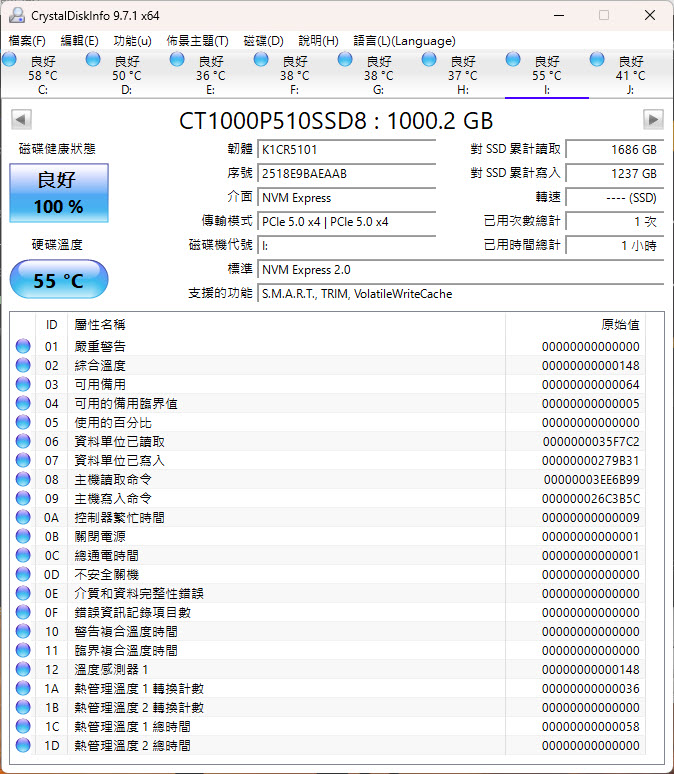Click the status icon for 0D 不安全關機

click(23, 574)
